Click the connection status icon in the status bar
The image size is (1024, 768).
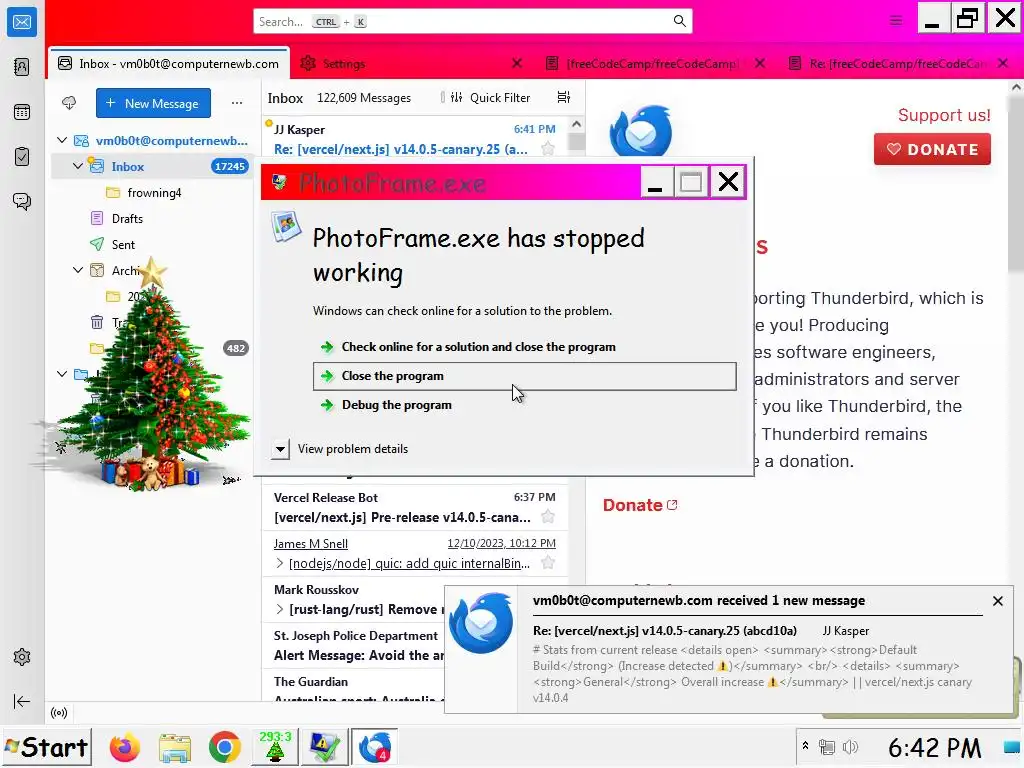(59, 712)
